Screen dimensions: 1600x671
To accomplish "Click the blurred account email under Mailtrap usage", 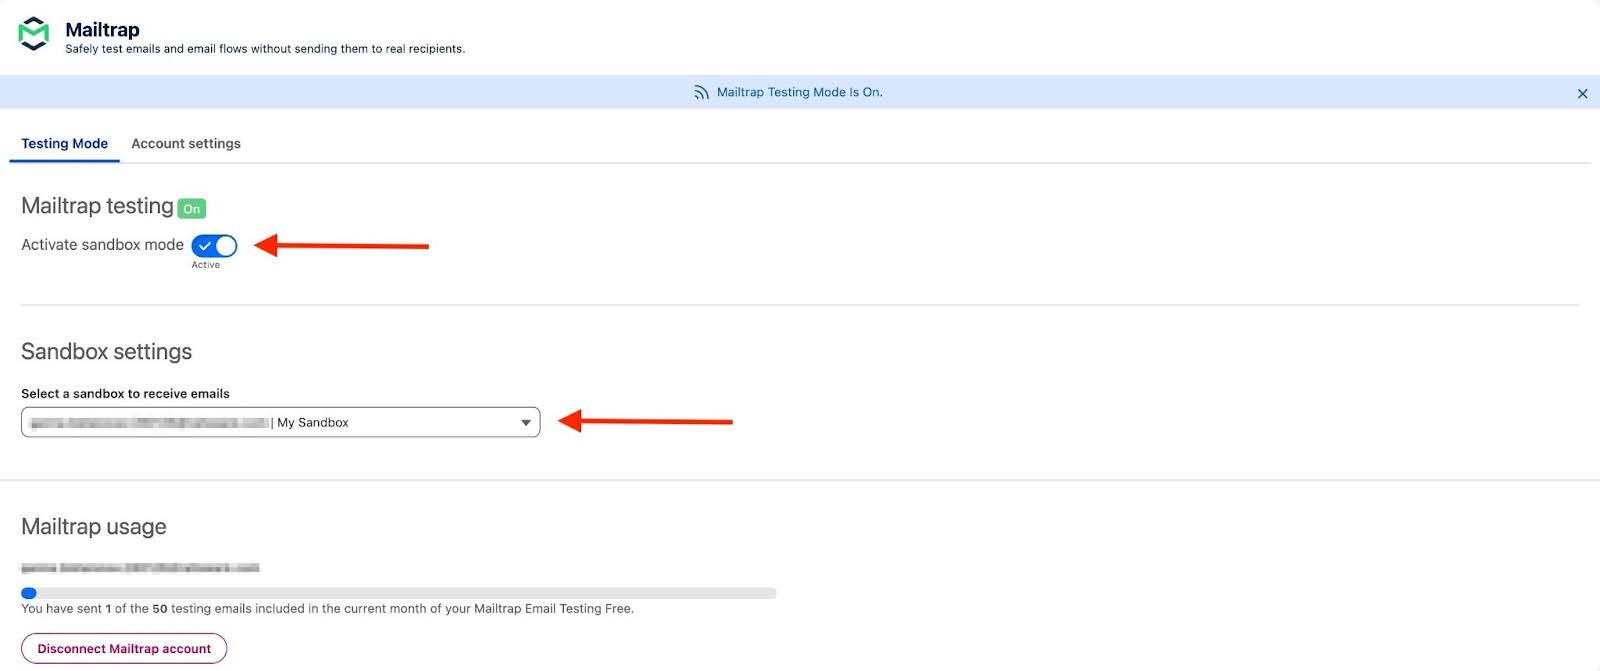I will pyautogui.click(x=140, y=568).
